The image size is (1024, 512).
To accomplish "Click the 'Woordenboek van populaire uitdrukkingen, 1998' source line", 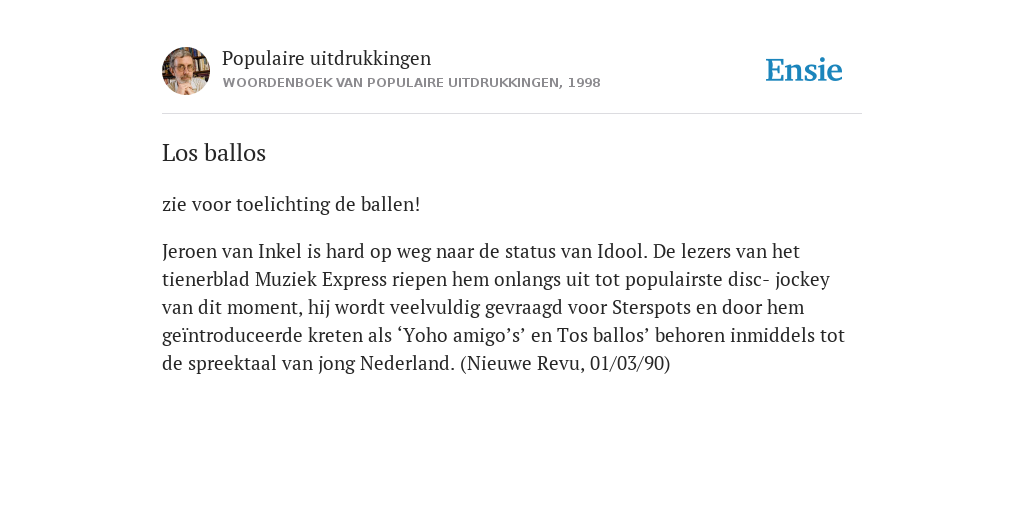I will (x=411, y=83).
